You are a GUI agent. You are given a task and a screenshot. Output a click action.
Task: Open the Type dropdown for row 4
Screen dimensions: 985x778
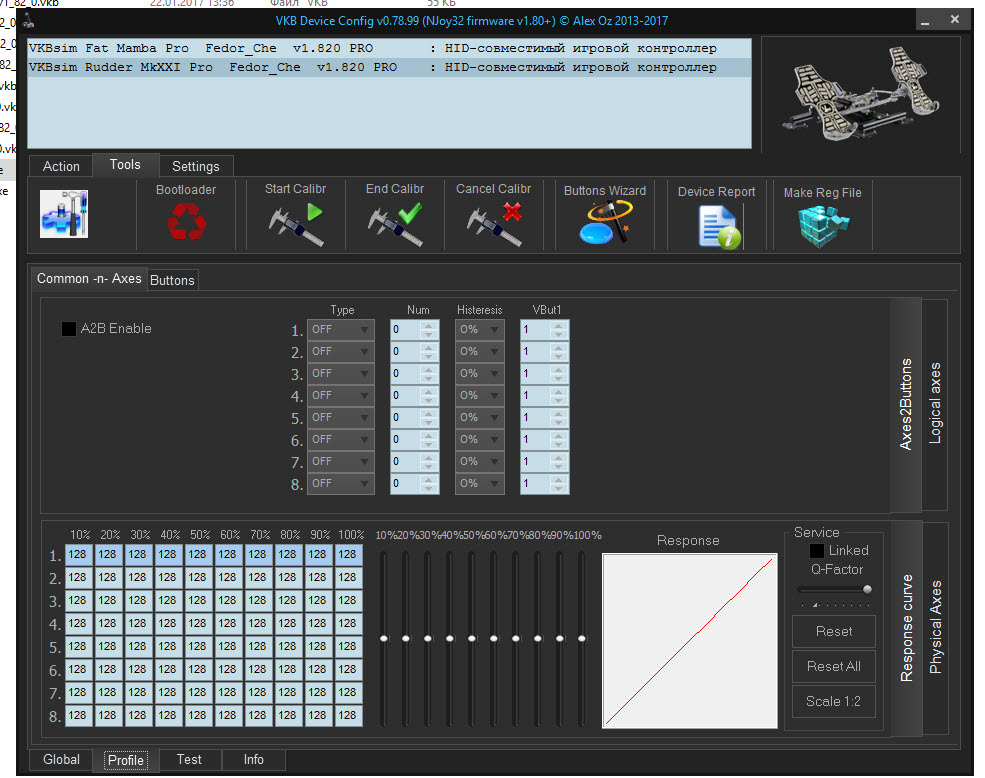340,395
